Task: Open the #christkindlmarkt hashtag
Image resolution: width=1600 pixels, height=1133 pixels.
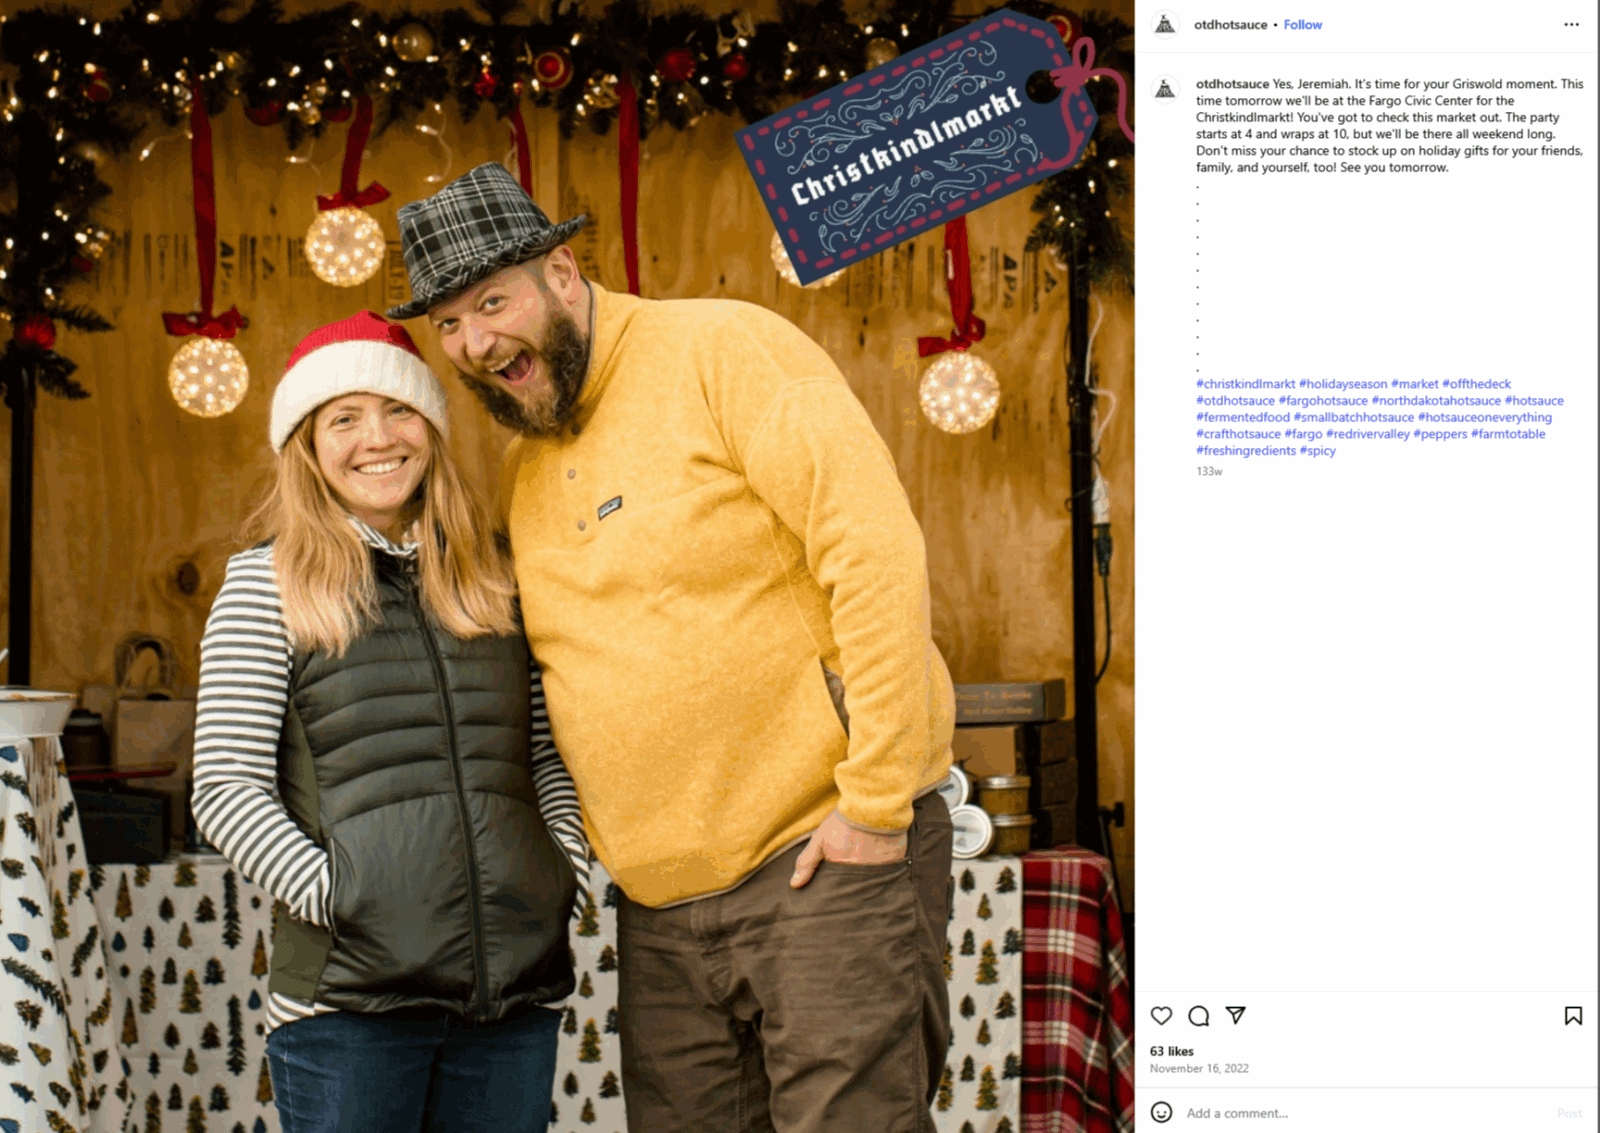Action: pyautogui.click(x=1245, y=384)
